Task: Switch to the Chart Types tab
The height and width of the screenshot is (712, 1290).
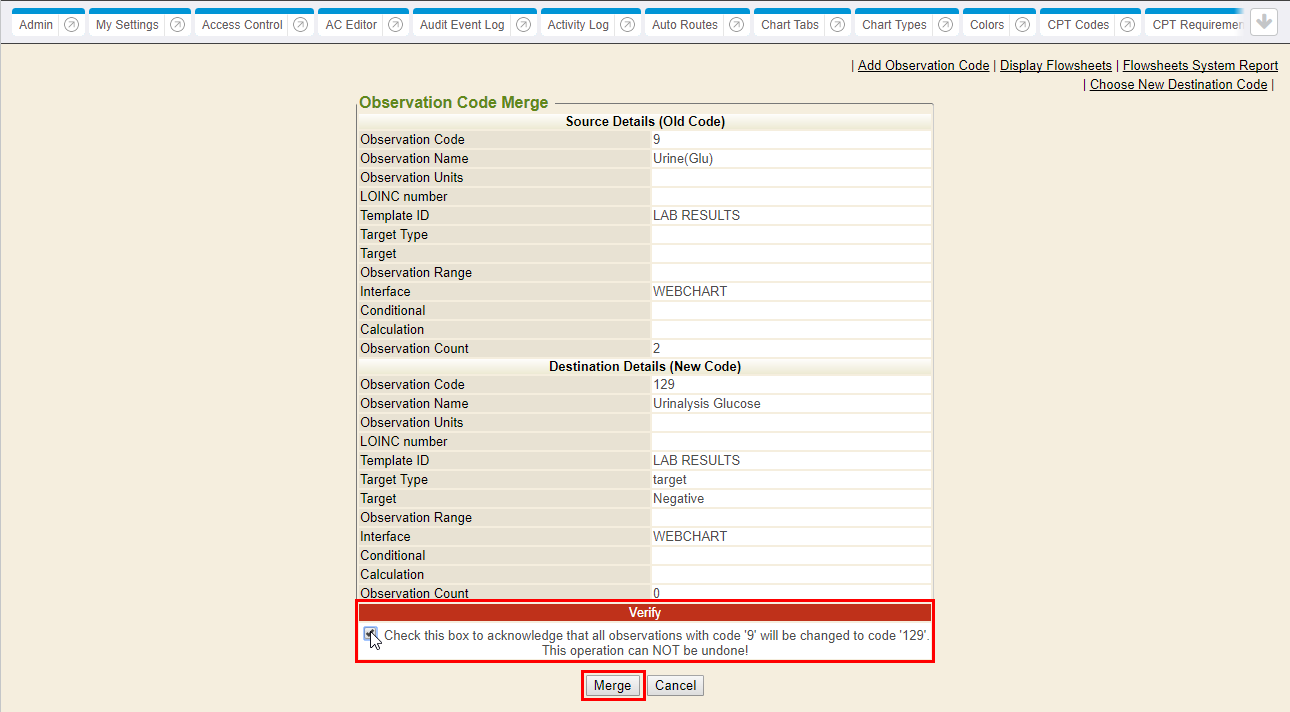Action: (x=894, y=25)
